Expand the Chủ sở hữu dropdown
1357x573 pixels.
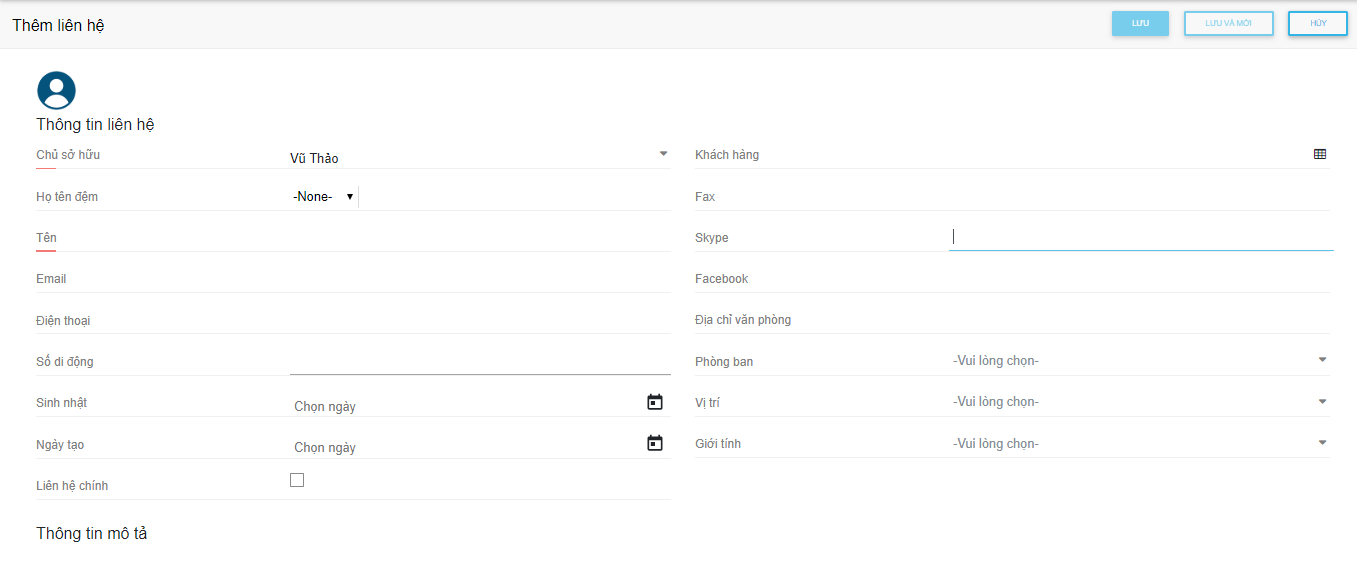tap(662, 154)
